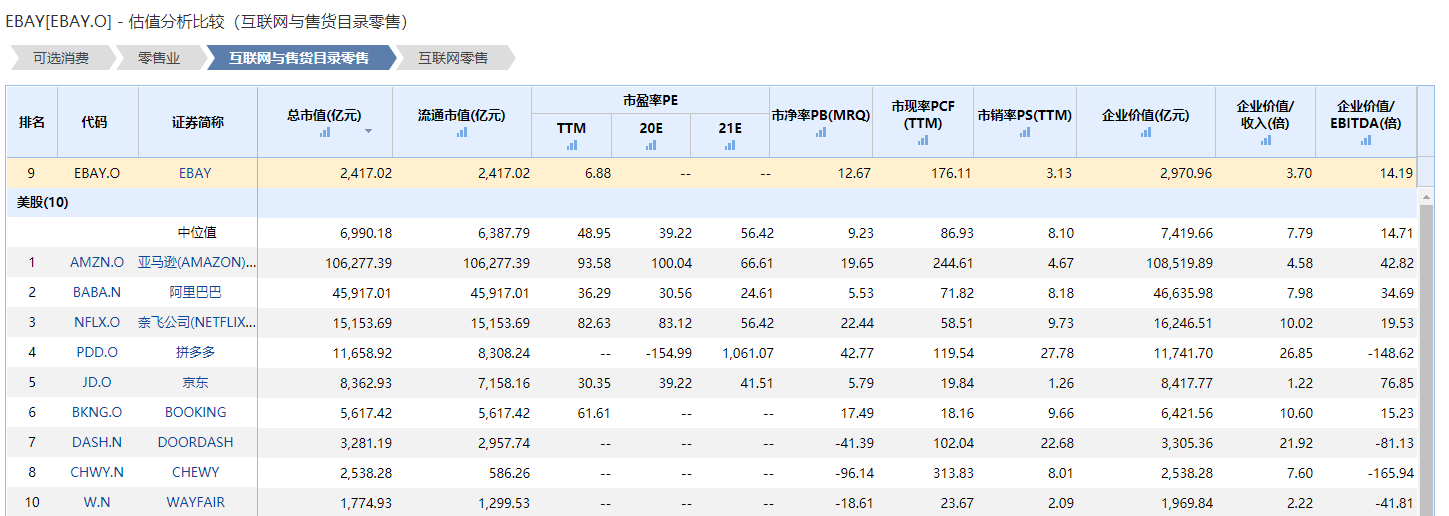
Task: Toggle sort arrow on 总市值 column
Action: click(x=368, y=132)
